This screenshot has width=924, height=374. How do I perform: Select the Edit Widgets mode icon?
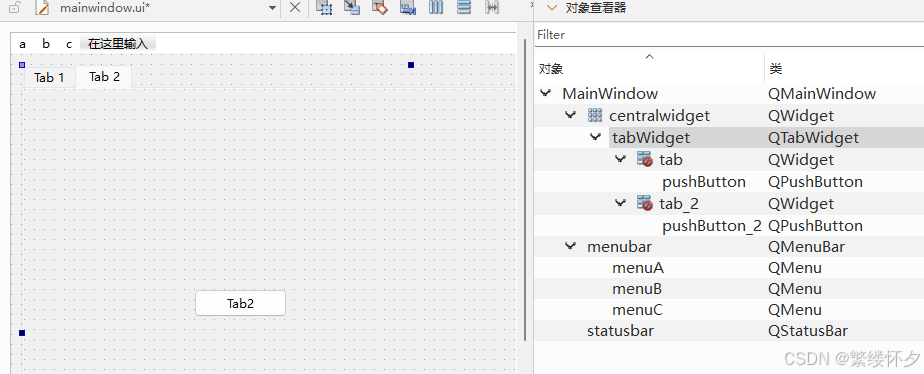324,7
